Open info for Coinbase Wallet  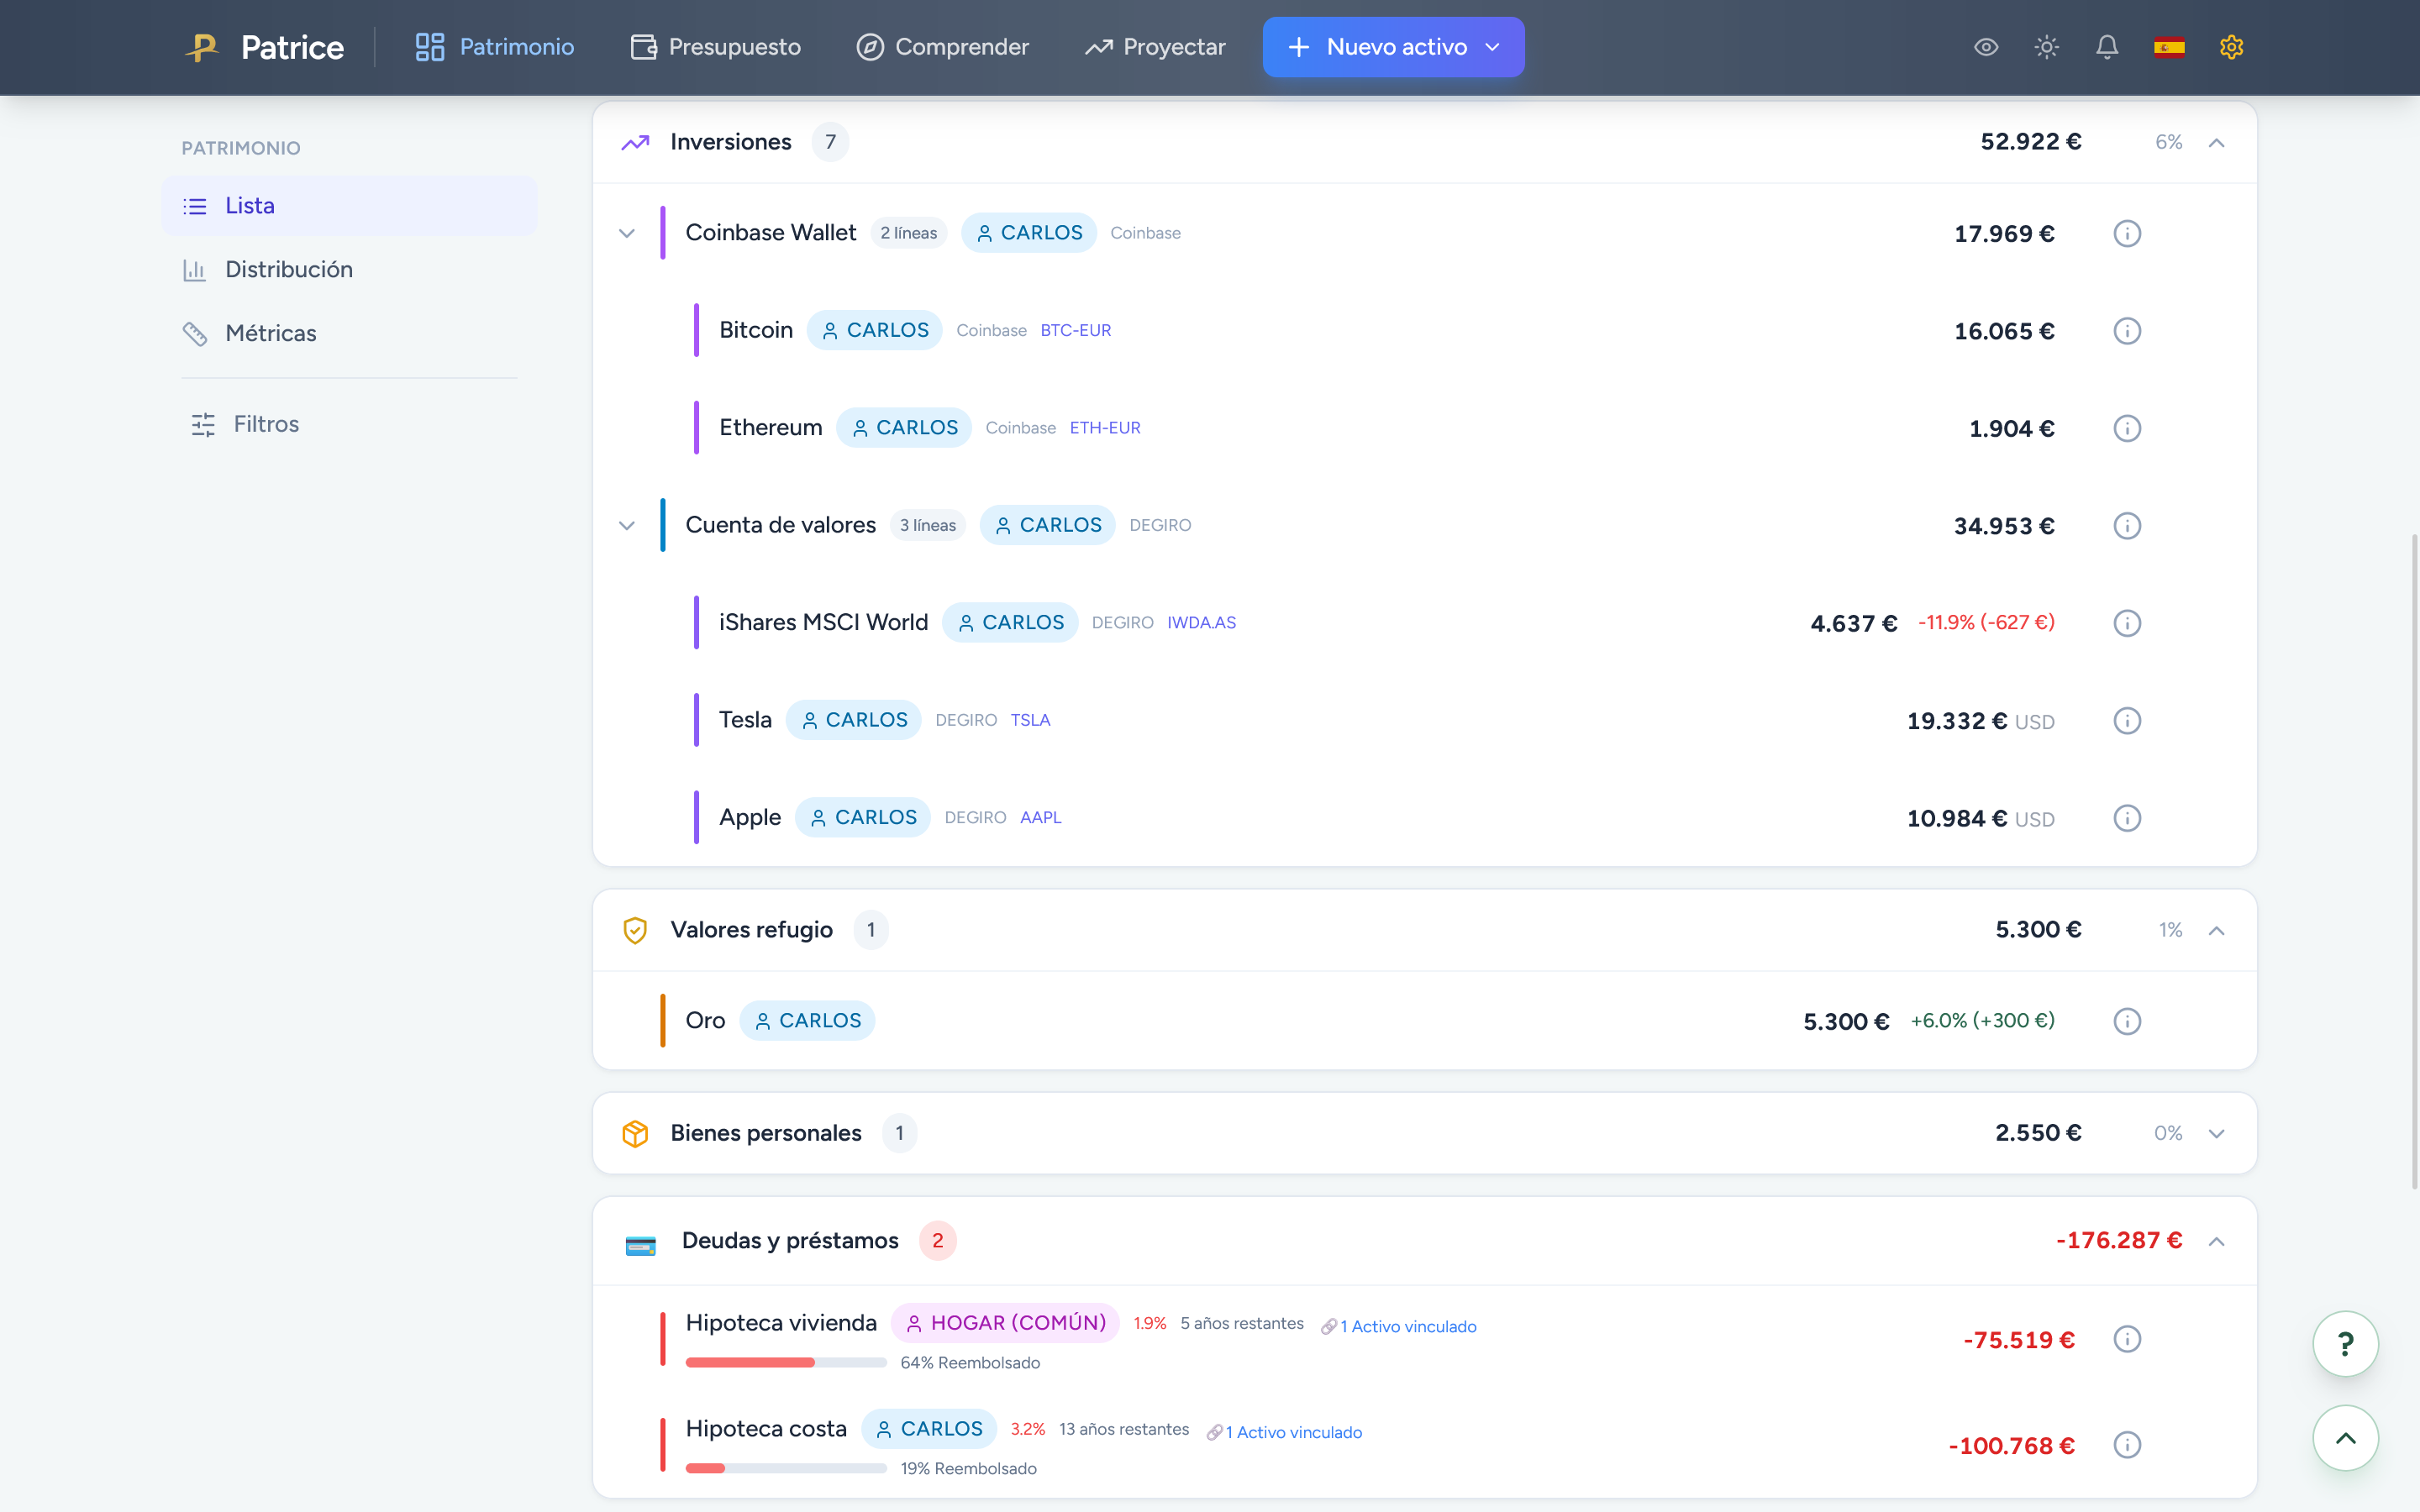[2127, 233]
